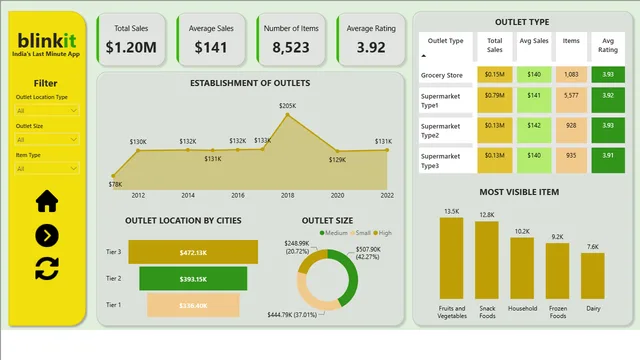Click the $507.90K (42.27%) donut label
640x360 pixels.
pos(367,253)
